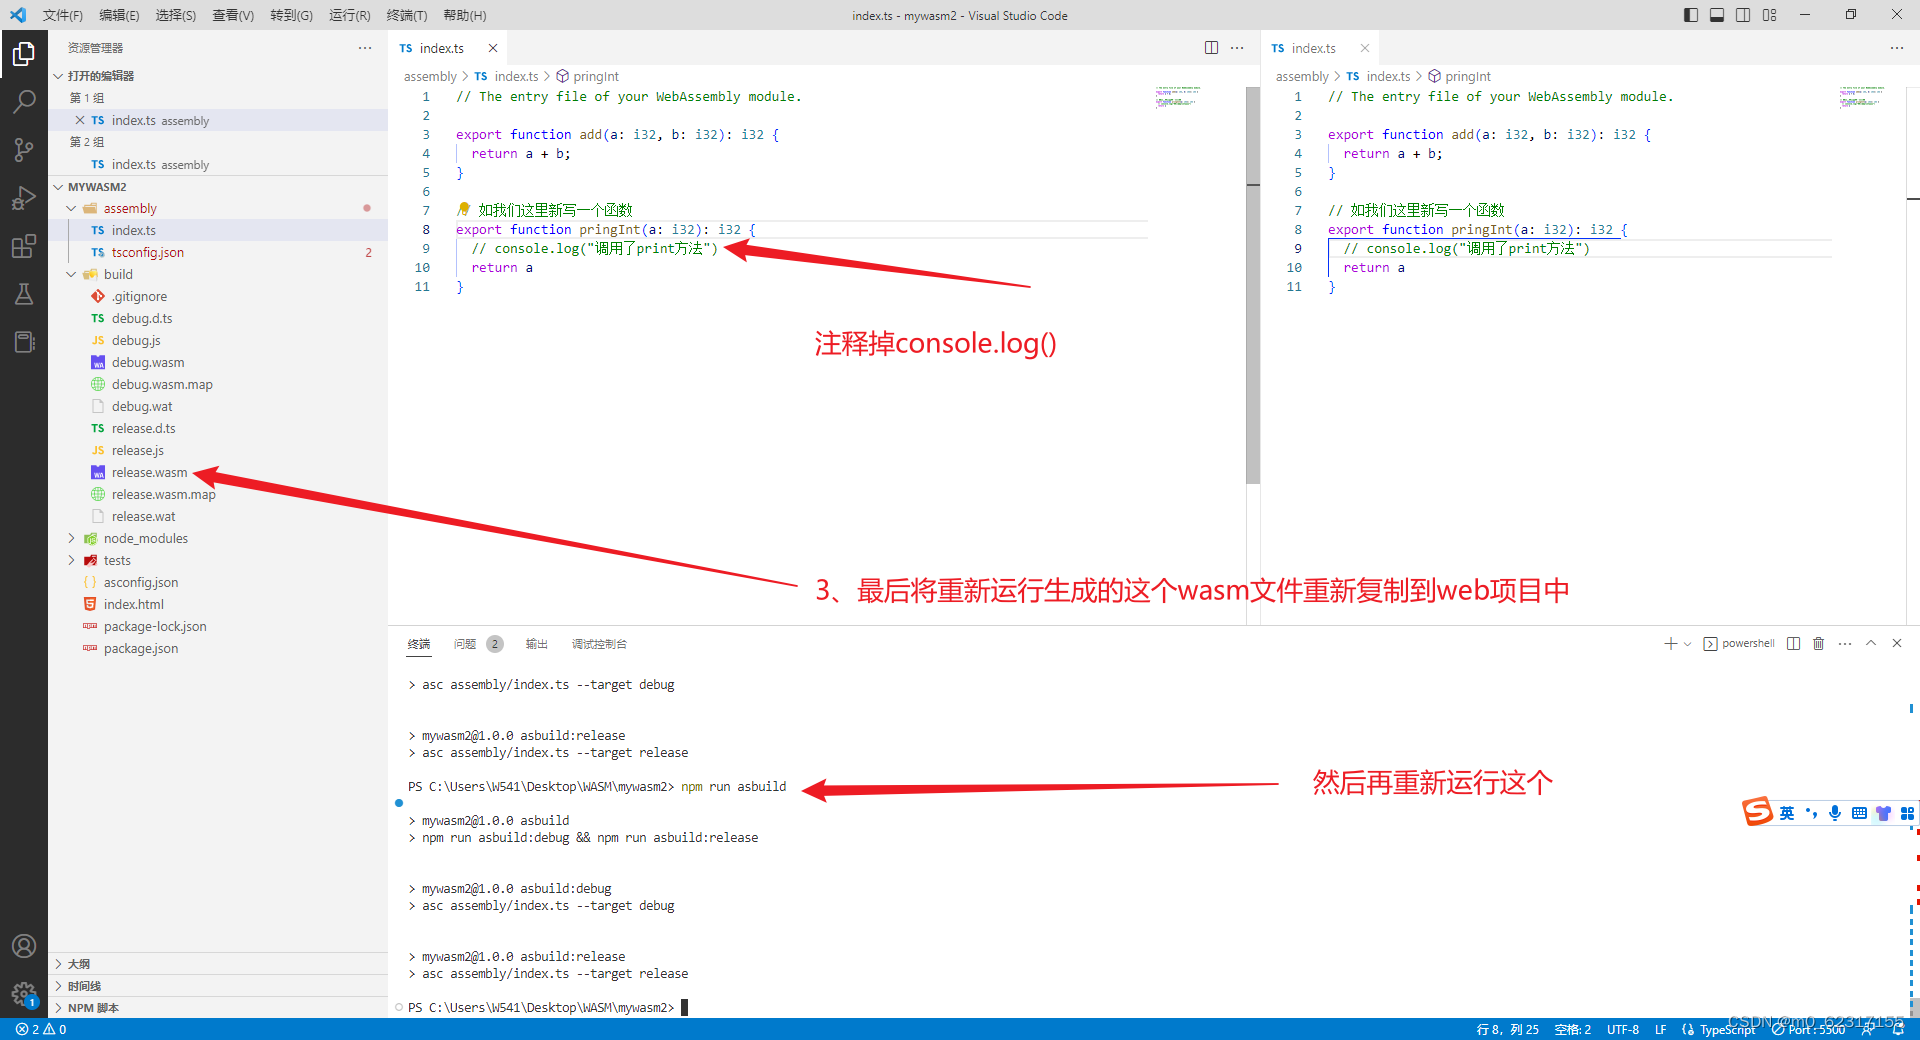Screen dimensions: 1920x1040
Task: Toggle the bottom panel visibility
Action: 1717,15
